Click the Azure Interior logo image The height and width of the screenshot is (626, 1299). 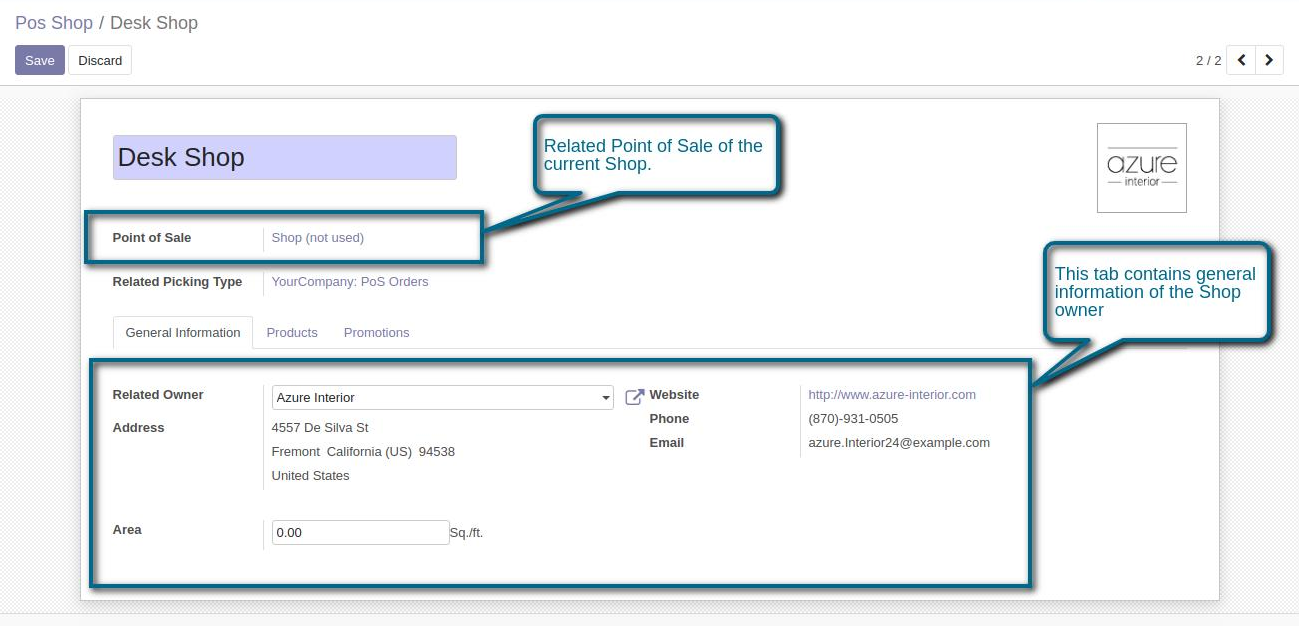click(1141, 168)
